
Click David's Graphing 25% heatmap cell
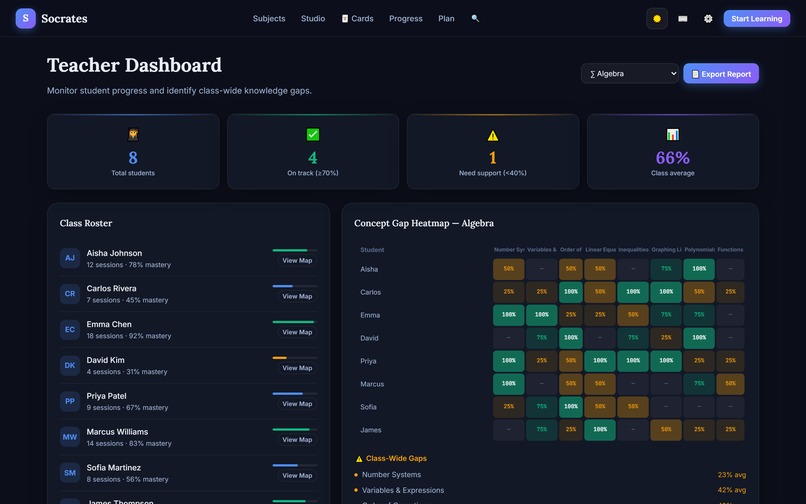(666, 338)
